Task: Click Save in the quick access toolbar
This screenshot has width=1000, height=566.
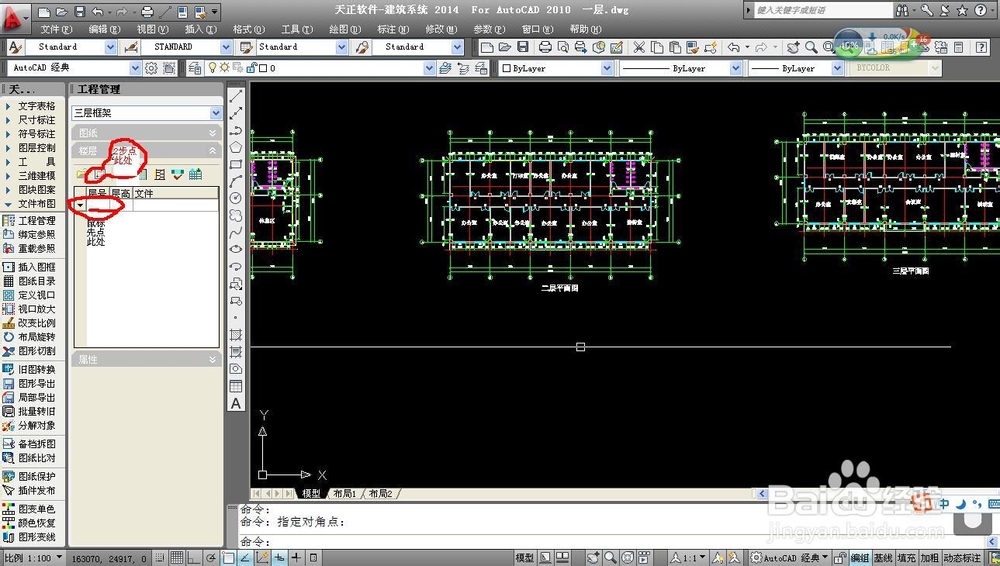Action: (79, 11)
